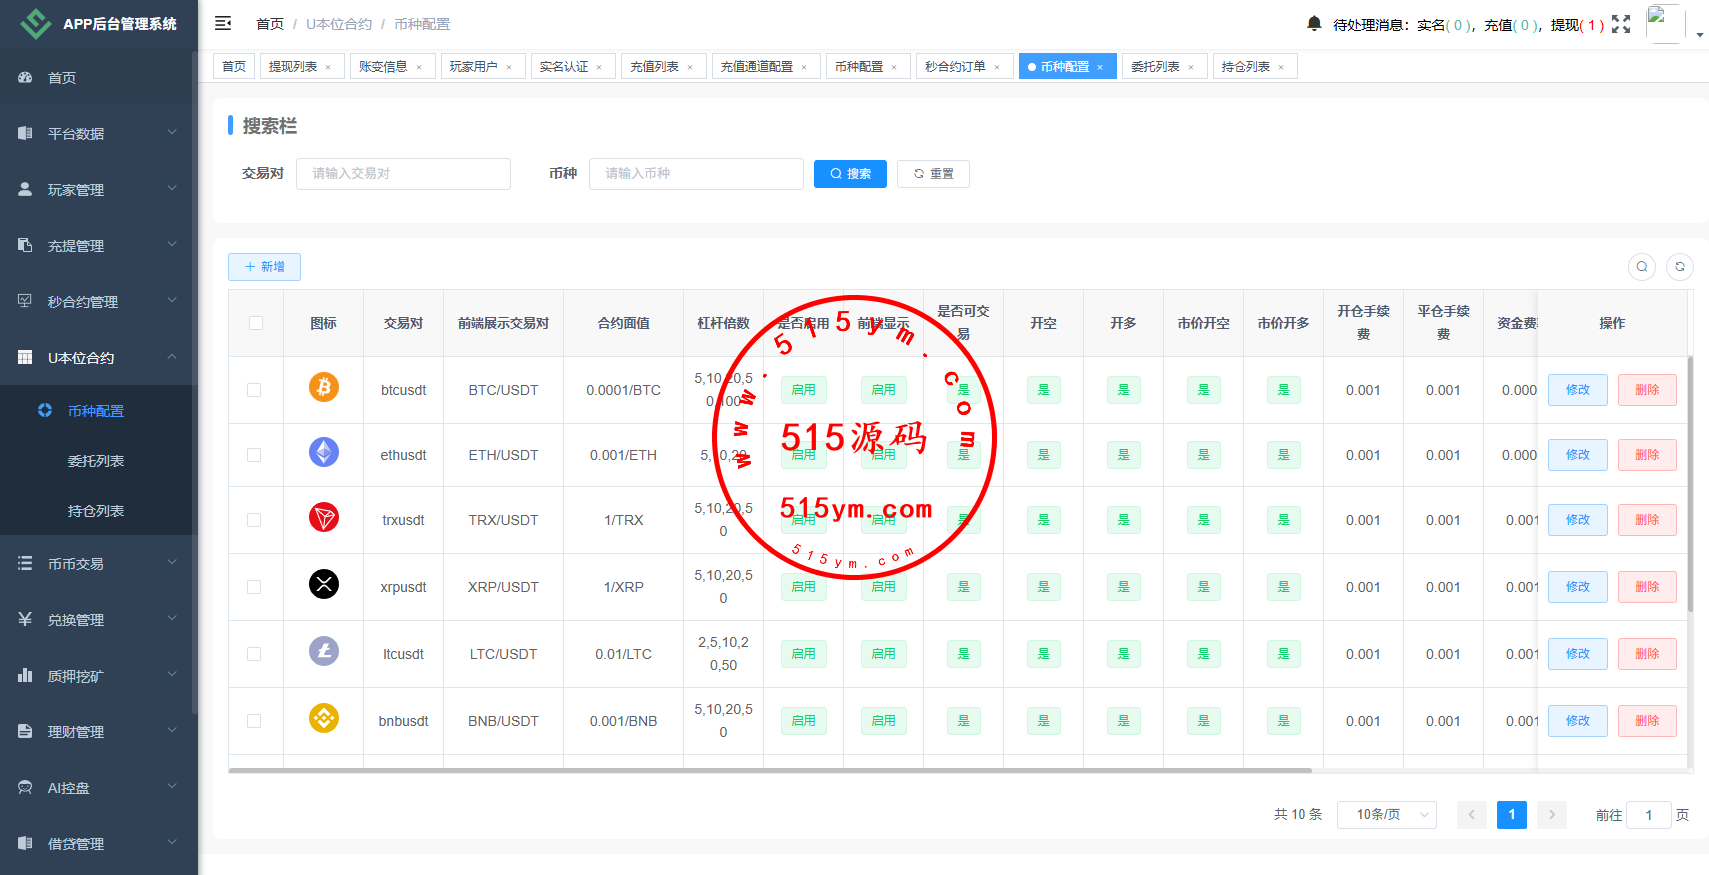Tick the checkbox for btcusdt row
1709x875 pixels.
[254, 390]
